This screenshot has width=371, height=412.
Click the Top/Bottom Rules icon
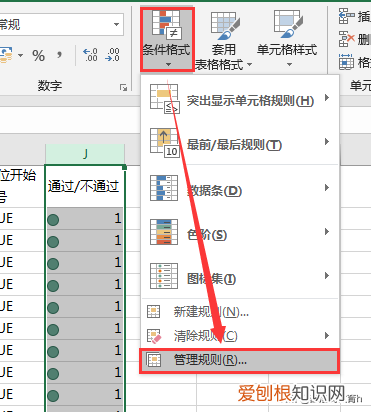165,143
